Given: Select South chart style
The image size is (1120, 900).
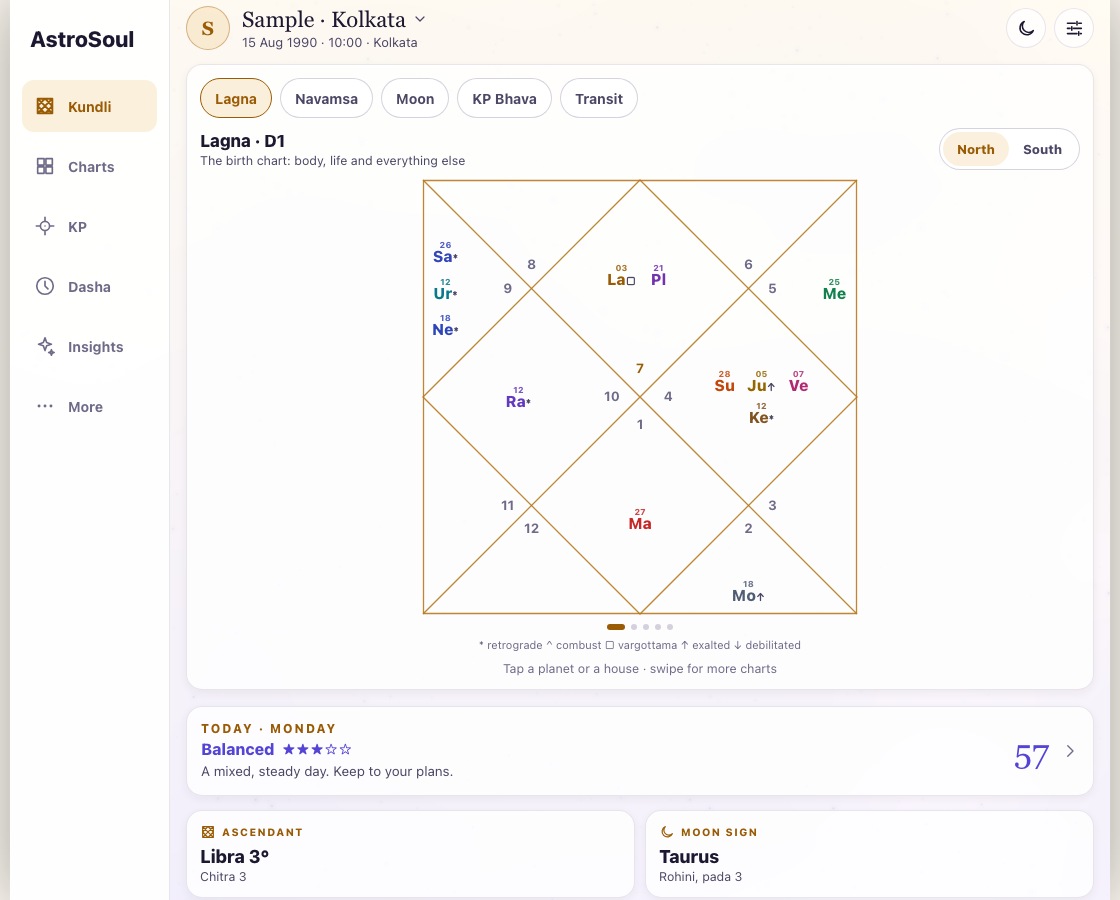Looking at the screenshot, I should click(x=1042, y=149).
